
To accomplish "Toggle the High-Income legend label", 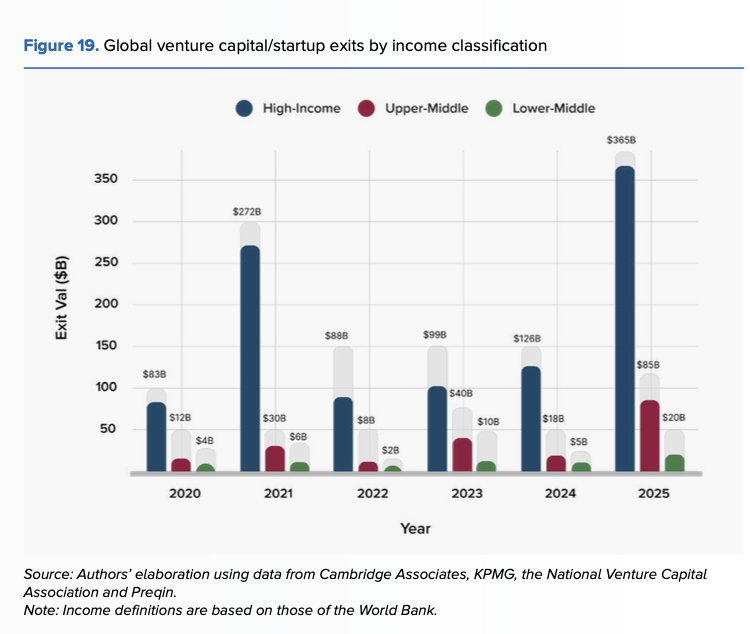I will 301,108.
